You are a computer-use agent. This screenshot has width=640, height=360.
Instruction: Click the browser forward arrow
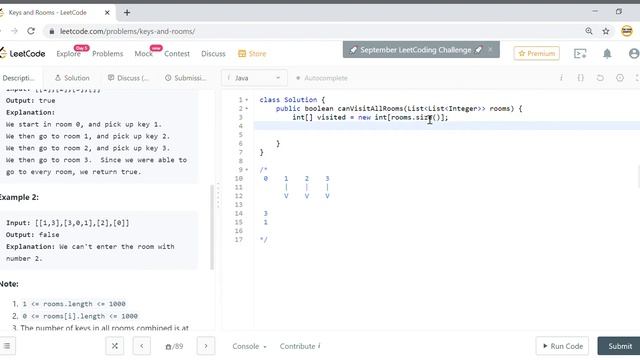click(14, 31)
